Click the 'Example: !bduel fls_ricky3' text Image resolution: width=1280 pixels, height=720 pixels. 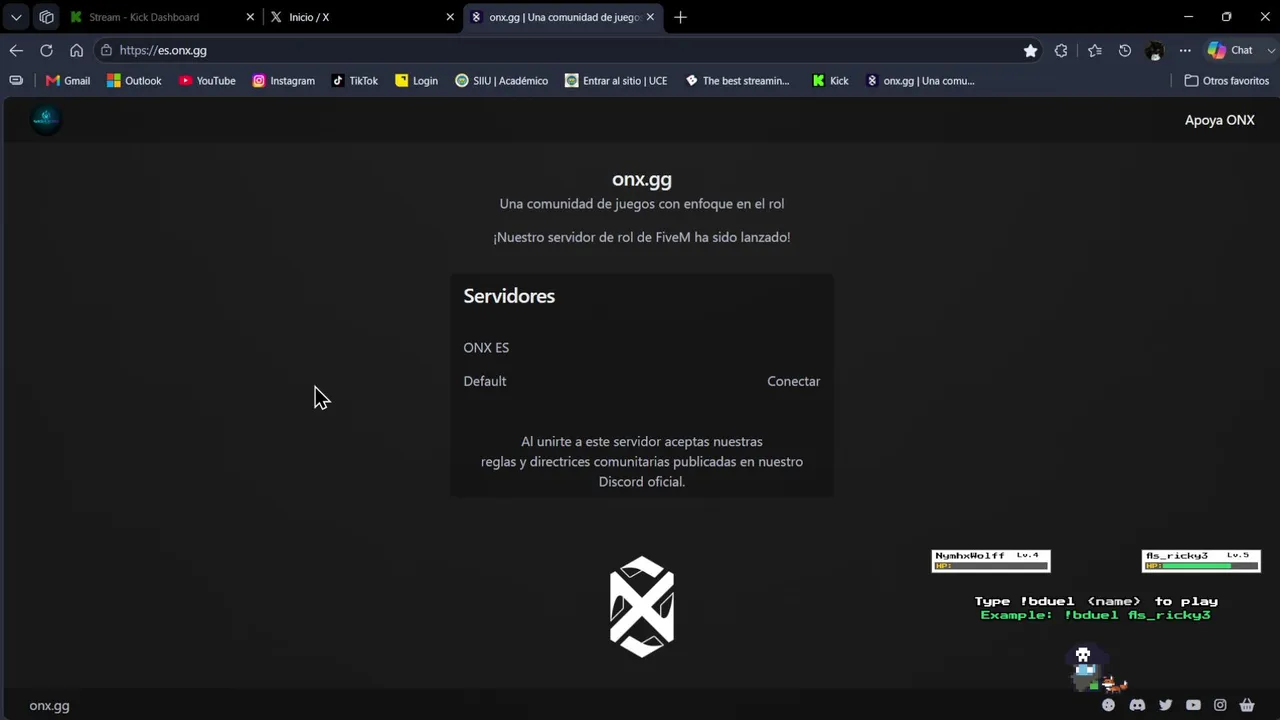coord(1096,615)
